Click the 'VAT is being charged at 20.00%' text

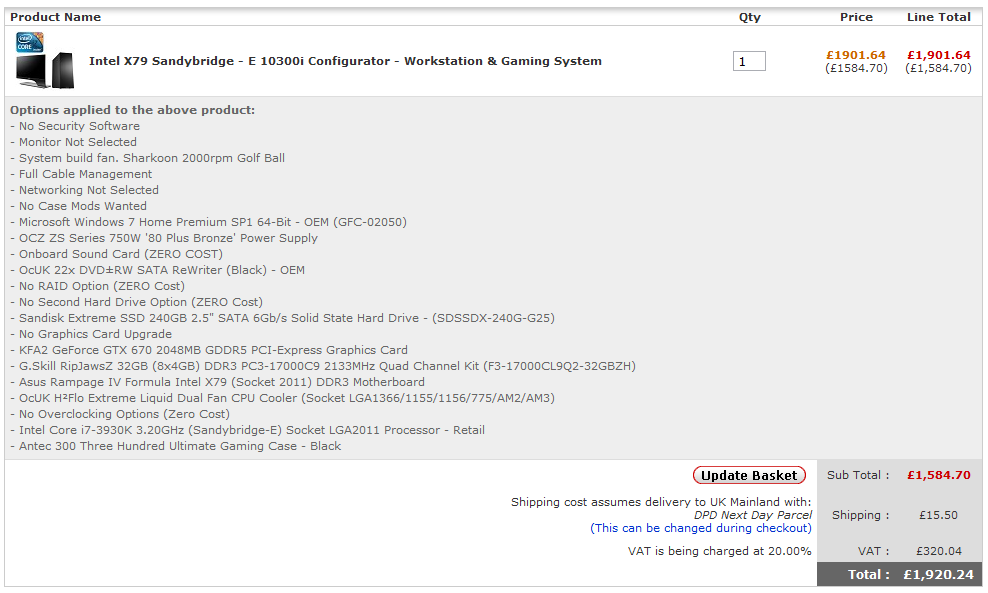[x=720, y=551]
